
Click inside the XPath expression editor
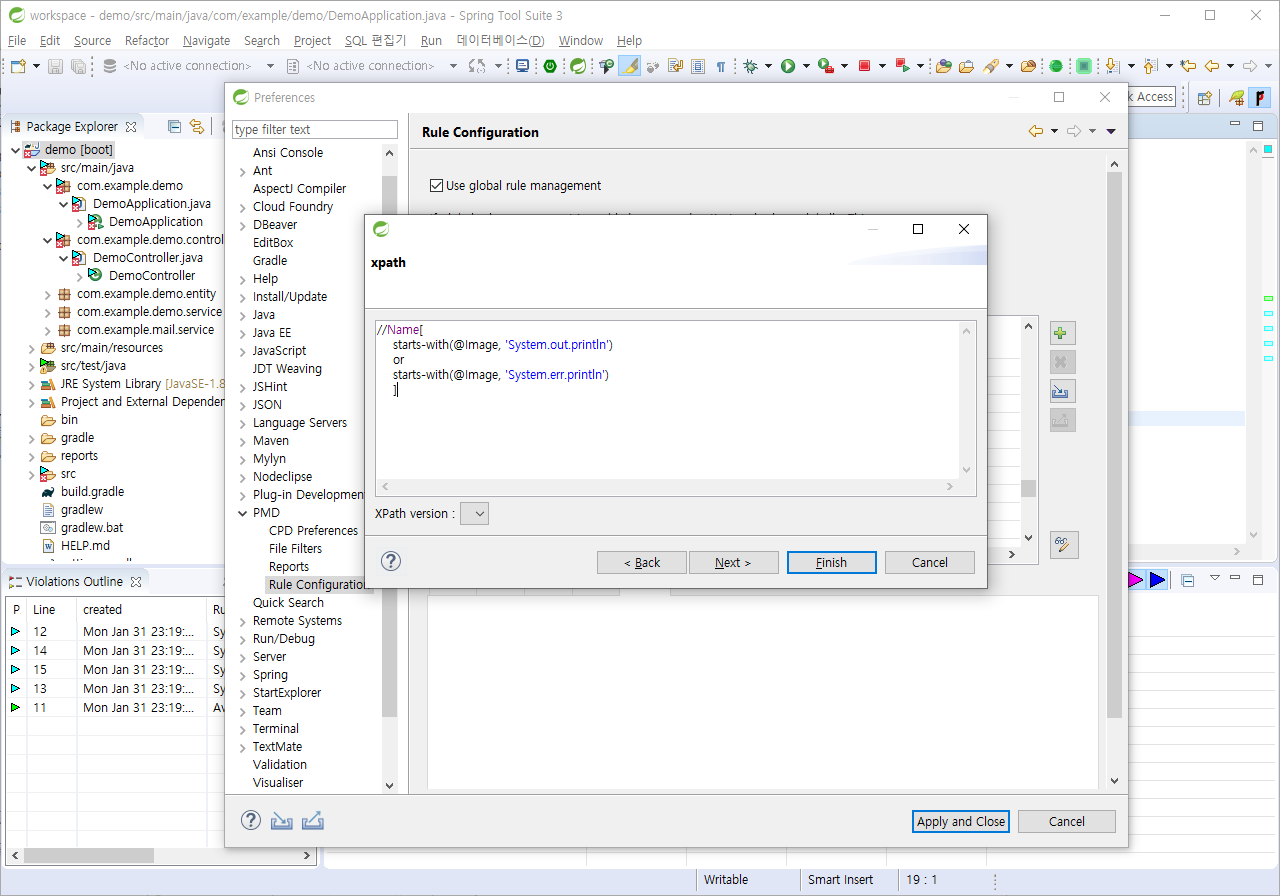[x=668, y=400]
